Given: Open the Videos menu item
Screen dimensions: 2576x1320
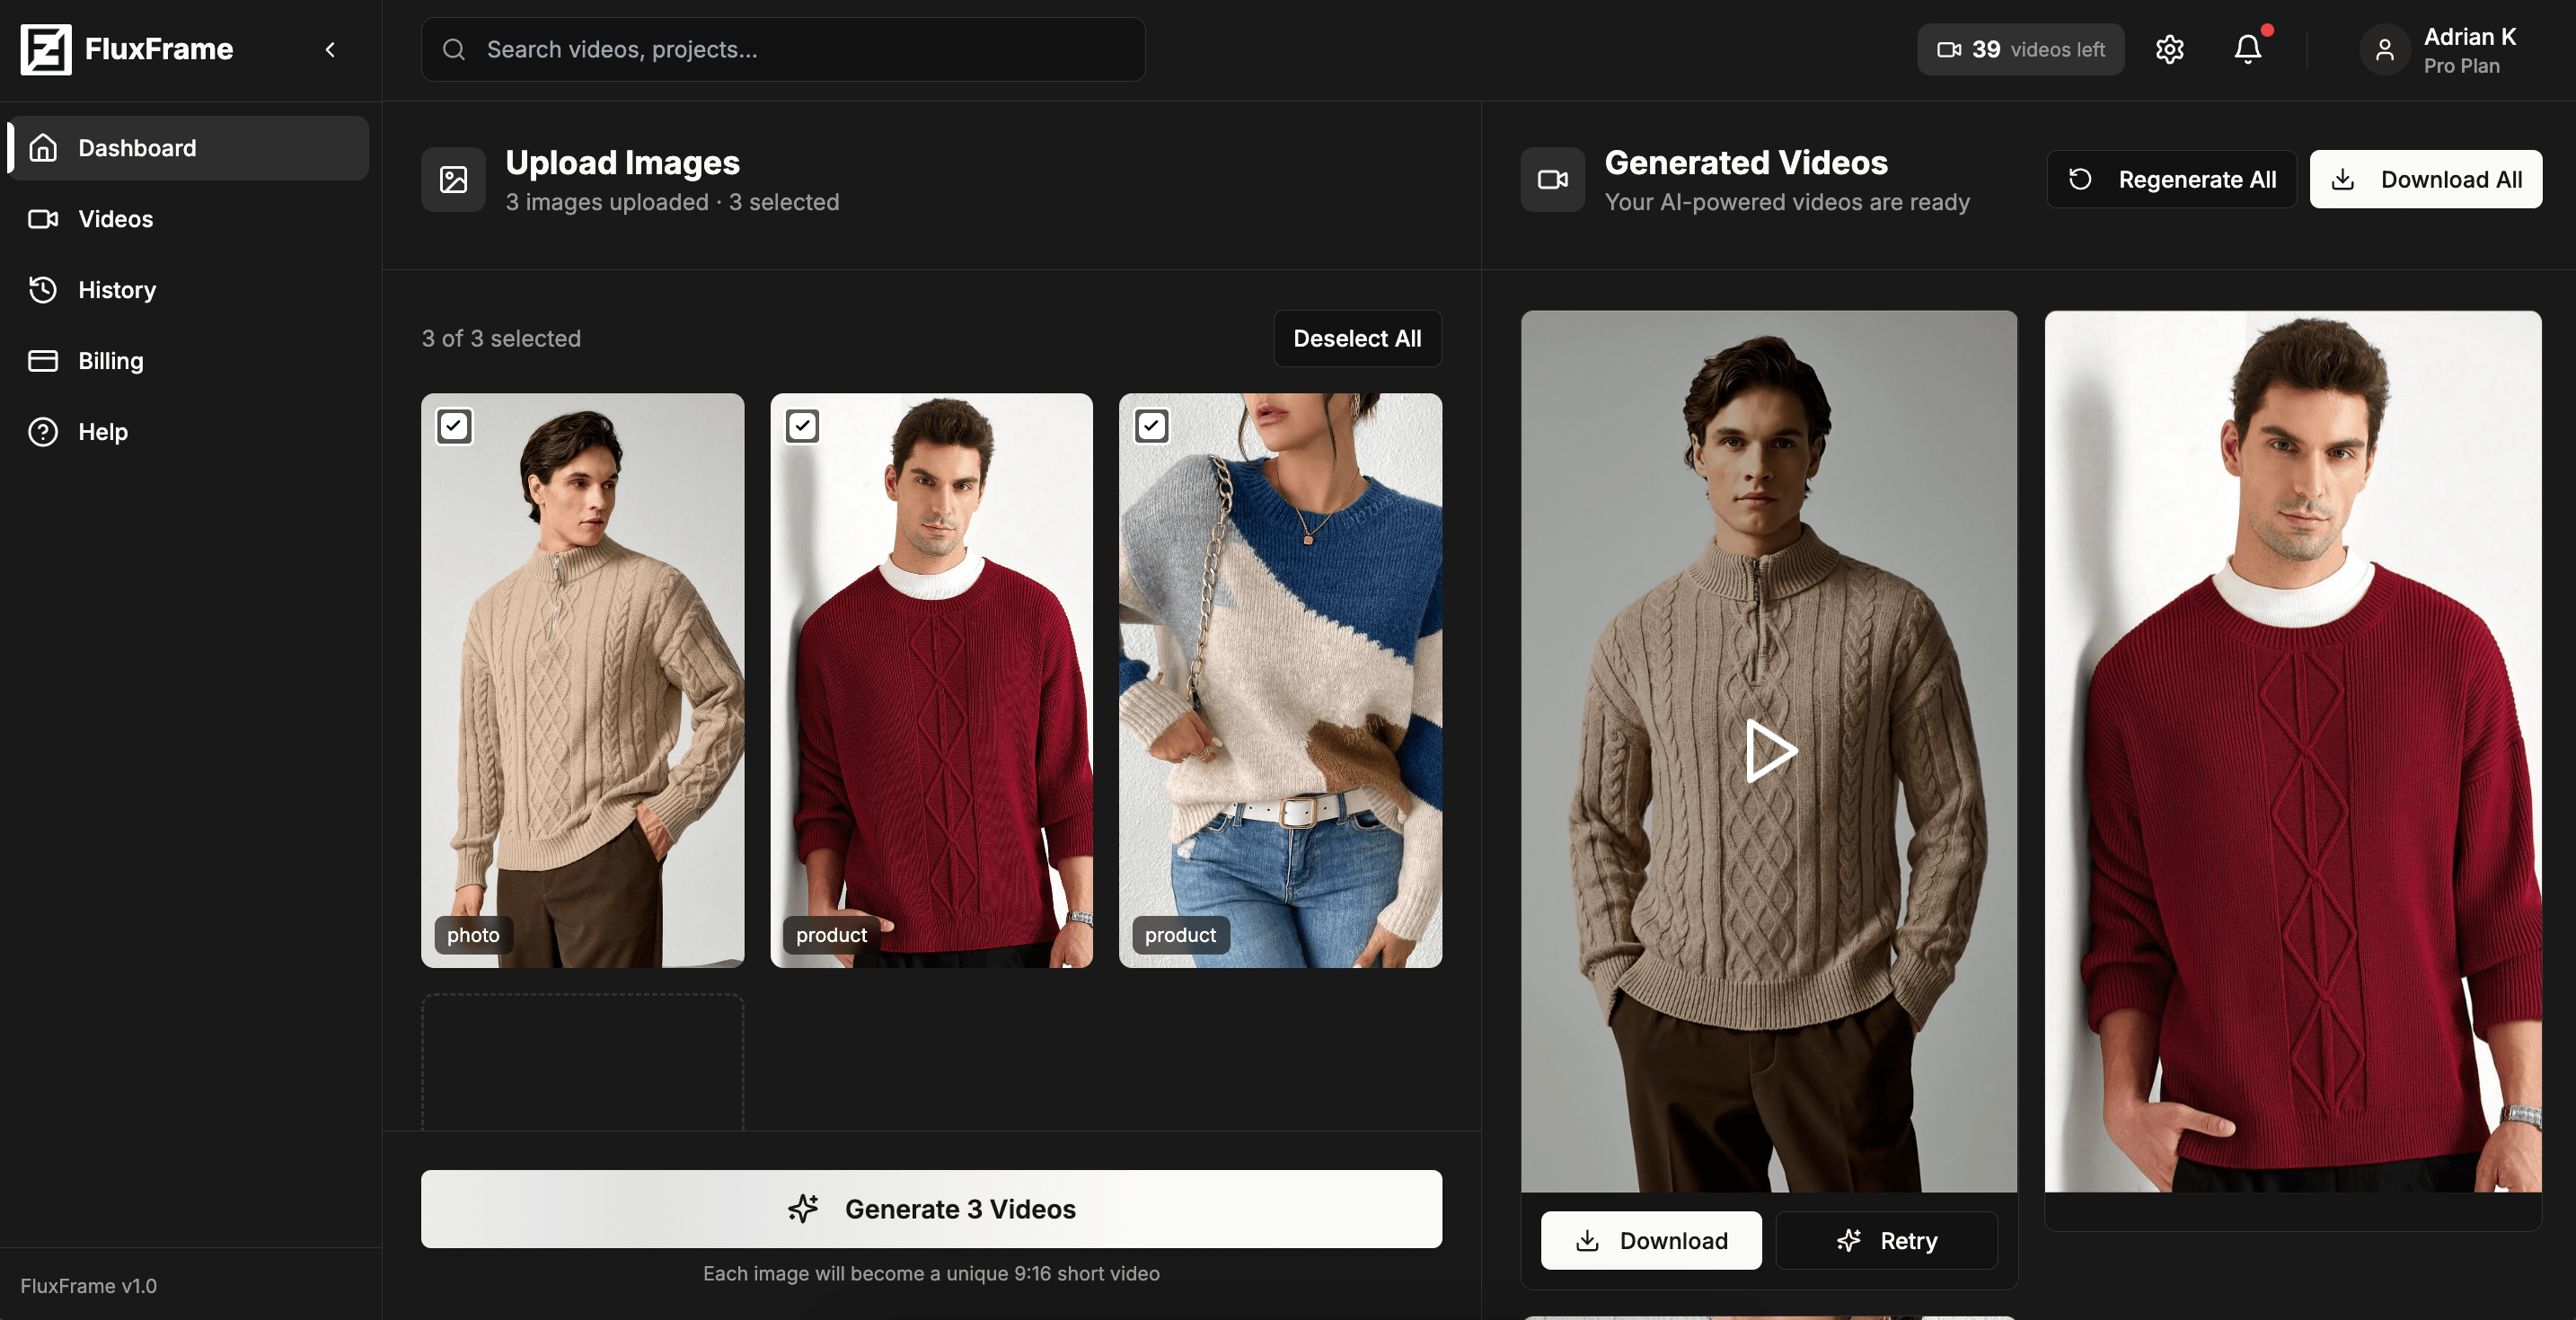Looking at the screenshot, I should (x=115, y=219).
